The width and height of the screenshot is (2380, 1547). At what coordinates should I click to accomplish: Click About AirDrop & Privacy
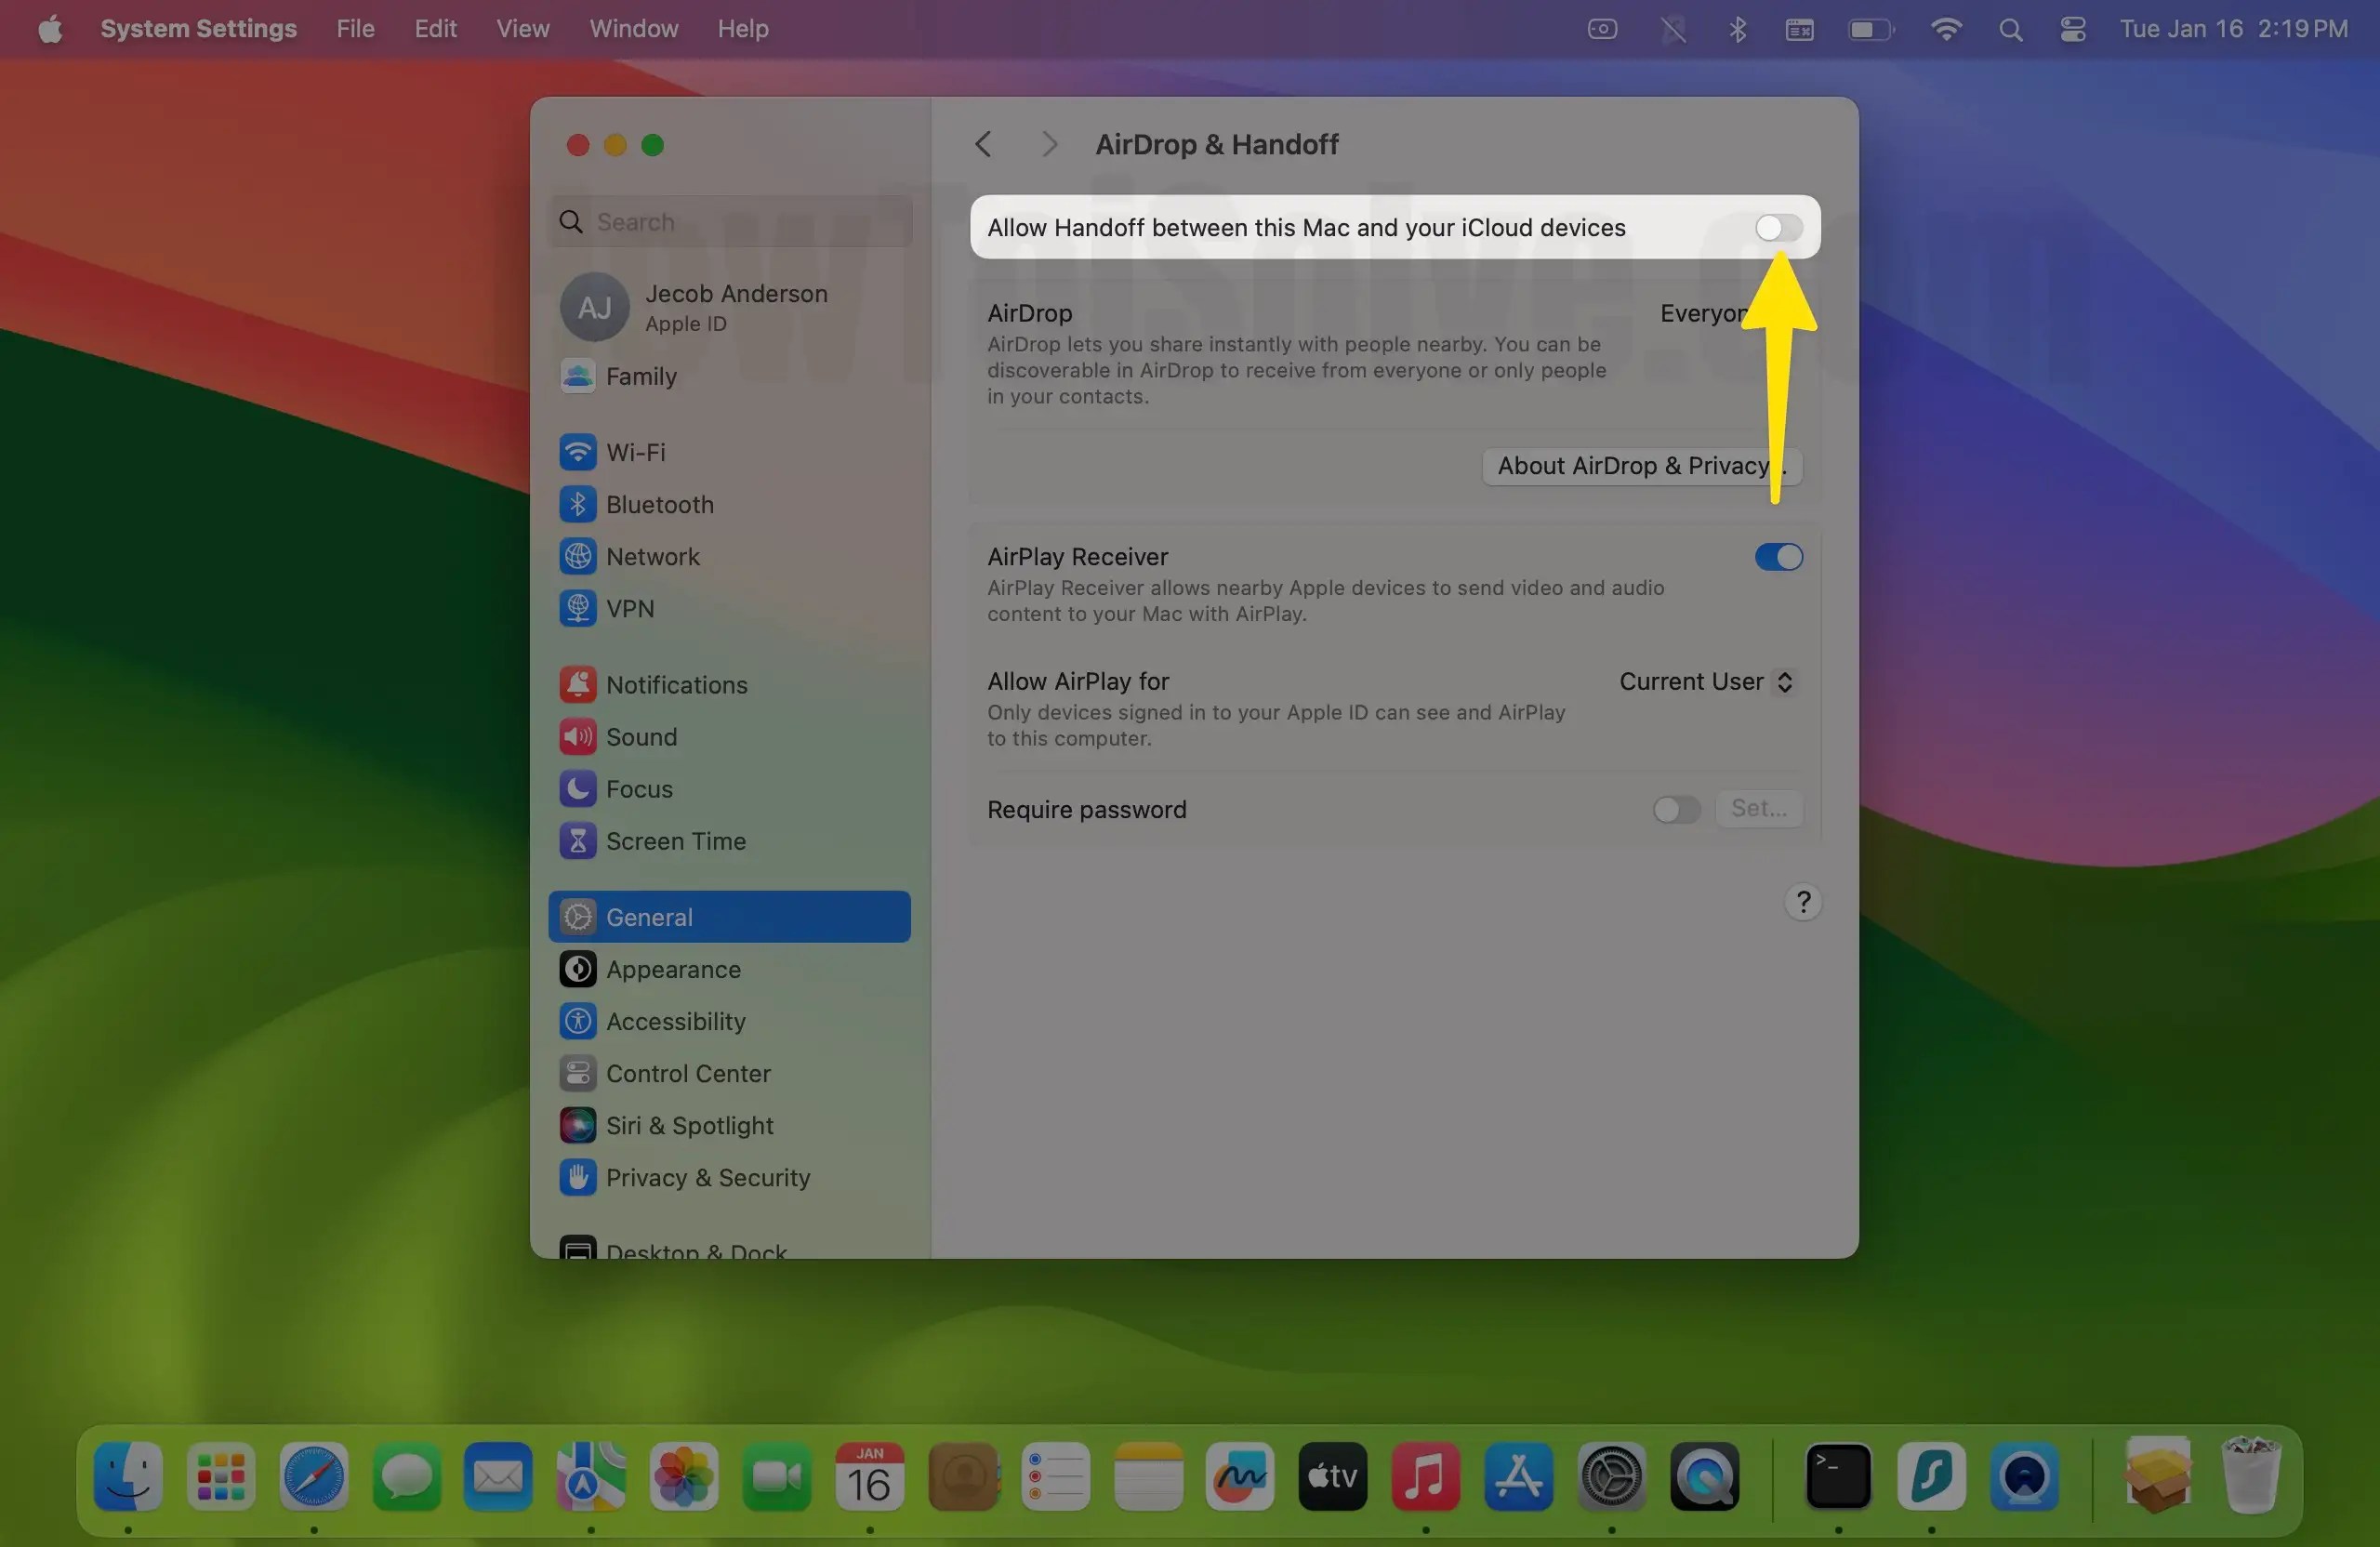coord(1640,465)
